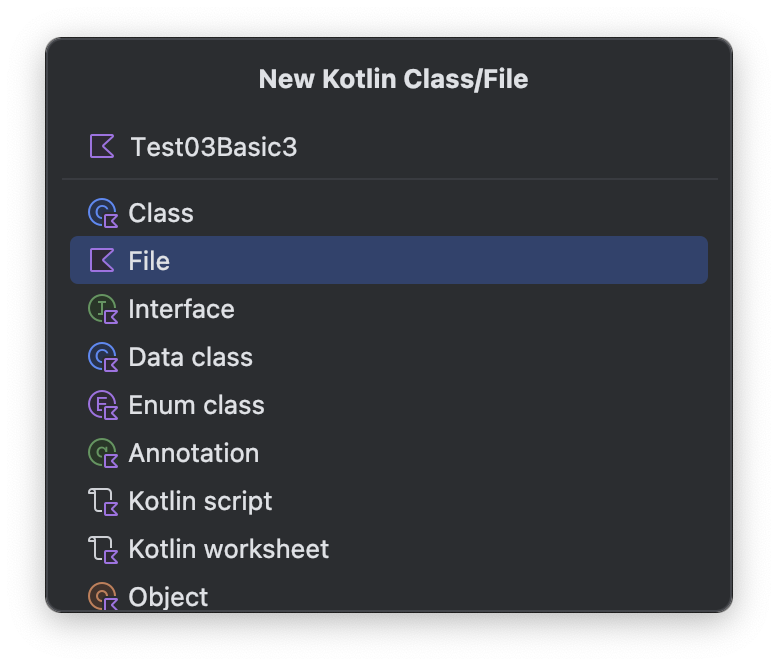Click the Annotation type icon
The width and height of the screenshot is (778, 666).
click(x=103, y=453)
